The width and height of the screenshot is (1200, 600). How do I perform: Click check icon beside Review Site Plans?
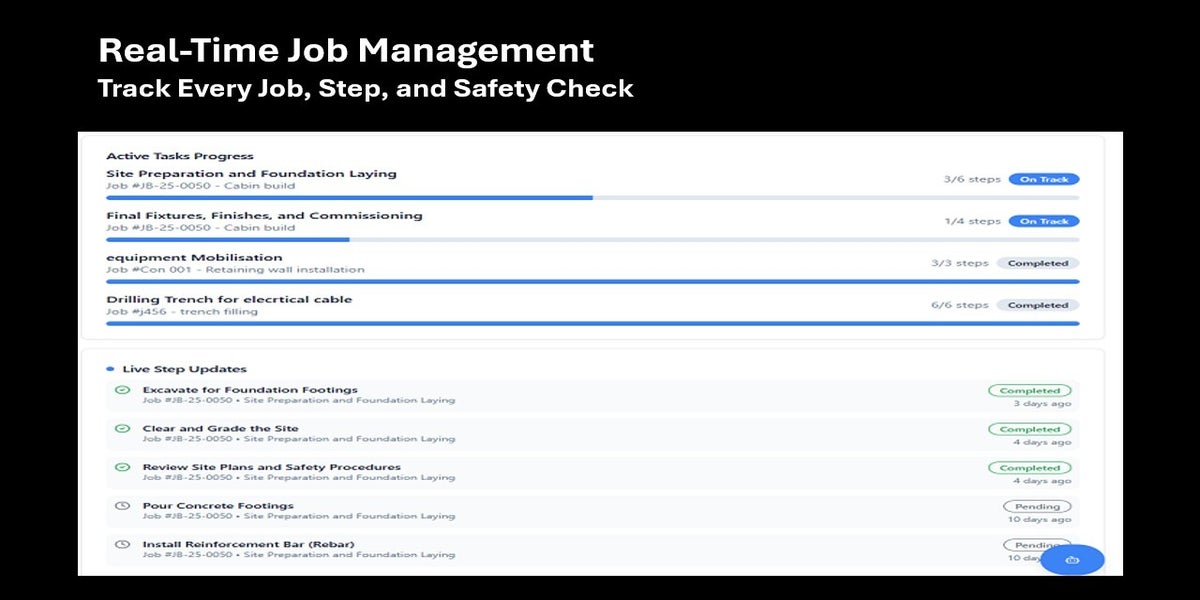pyautogui.click(x=123, y=467)
